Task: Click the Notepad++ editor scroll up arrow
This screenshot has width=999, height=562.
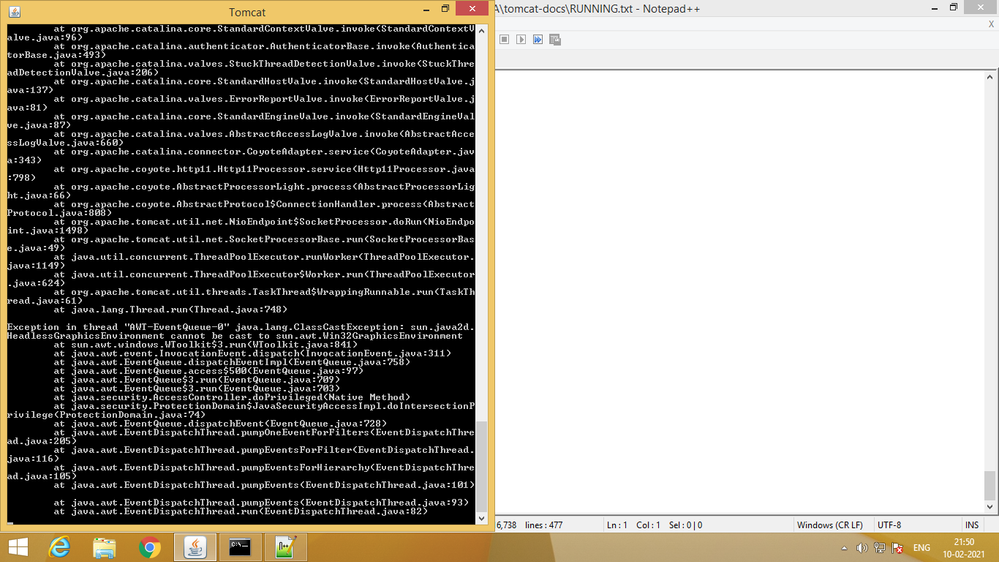Action: tap(989, 77)
